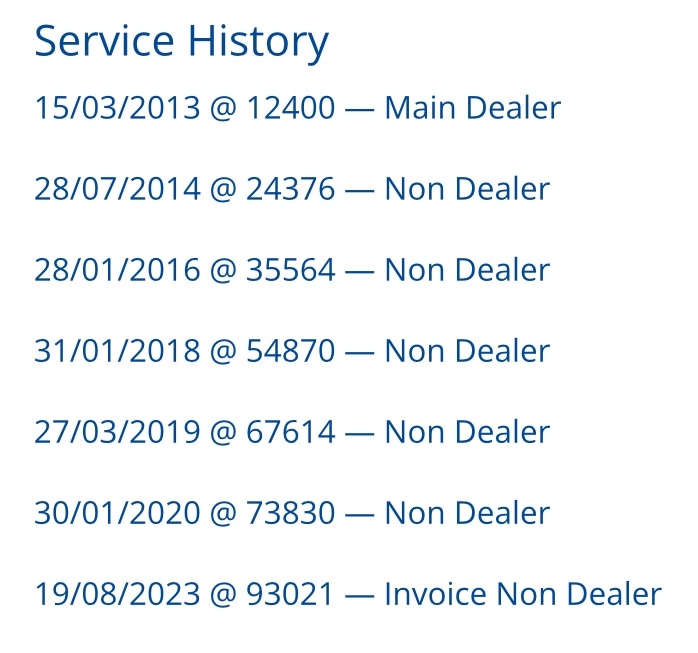Screen dimensions: 698x653
Task: Select the 19/08/2023 service date
Action: click(117, 594)
